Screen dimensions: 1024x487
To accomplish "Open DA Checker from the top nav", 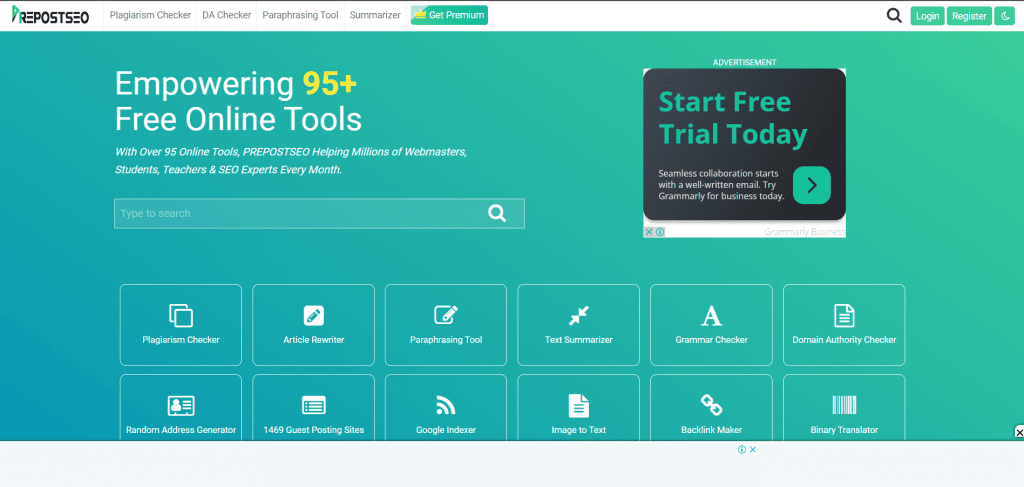I will (x=227, y=15).
